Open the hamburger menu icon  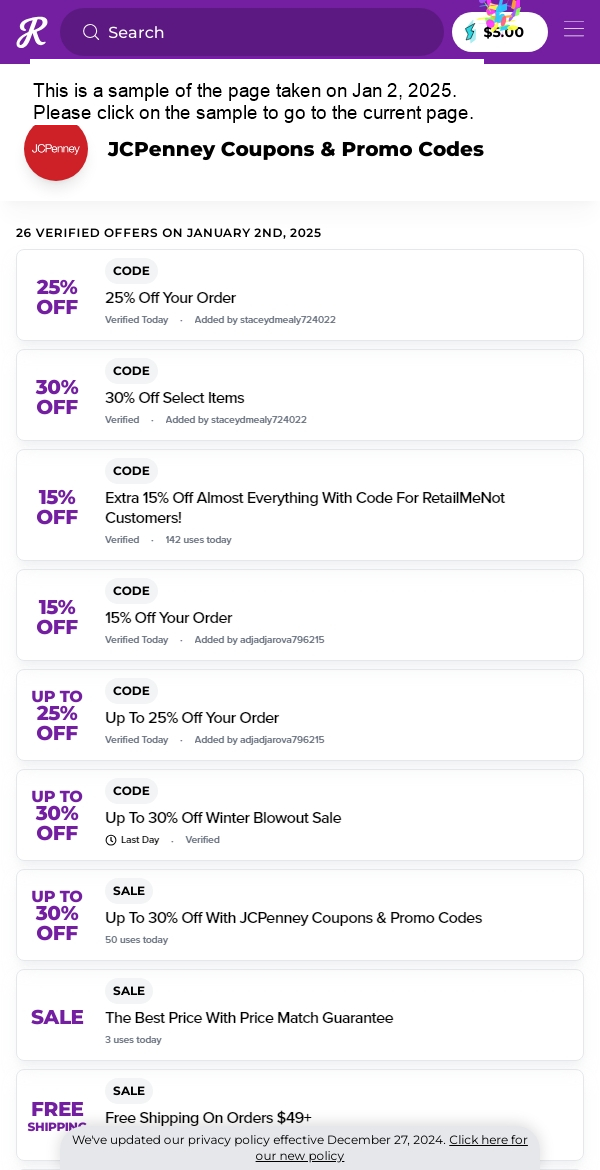(574, 29)
